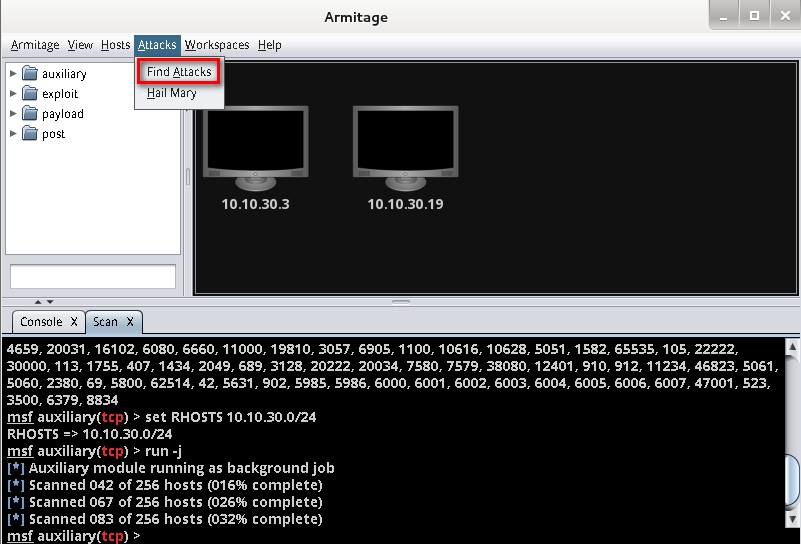Close the Scan tab with X
801x544 pixels.
pos(130,322)
